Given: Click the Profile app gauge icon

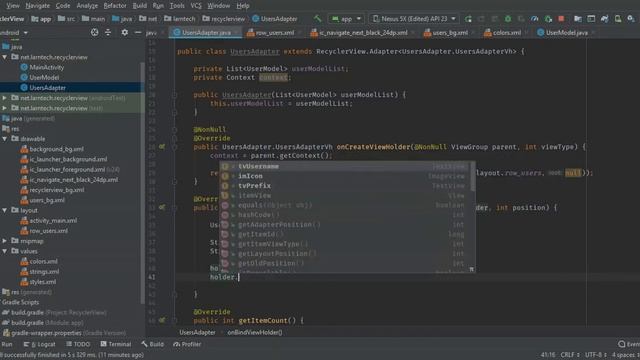Looking at the screenshot, I should coord(535,19).
